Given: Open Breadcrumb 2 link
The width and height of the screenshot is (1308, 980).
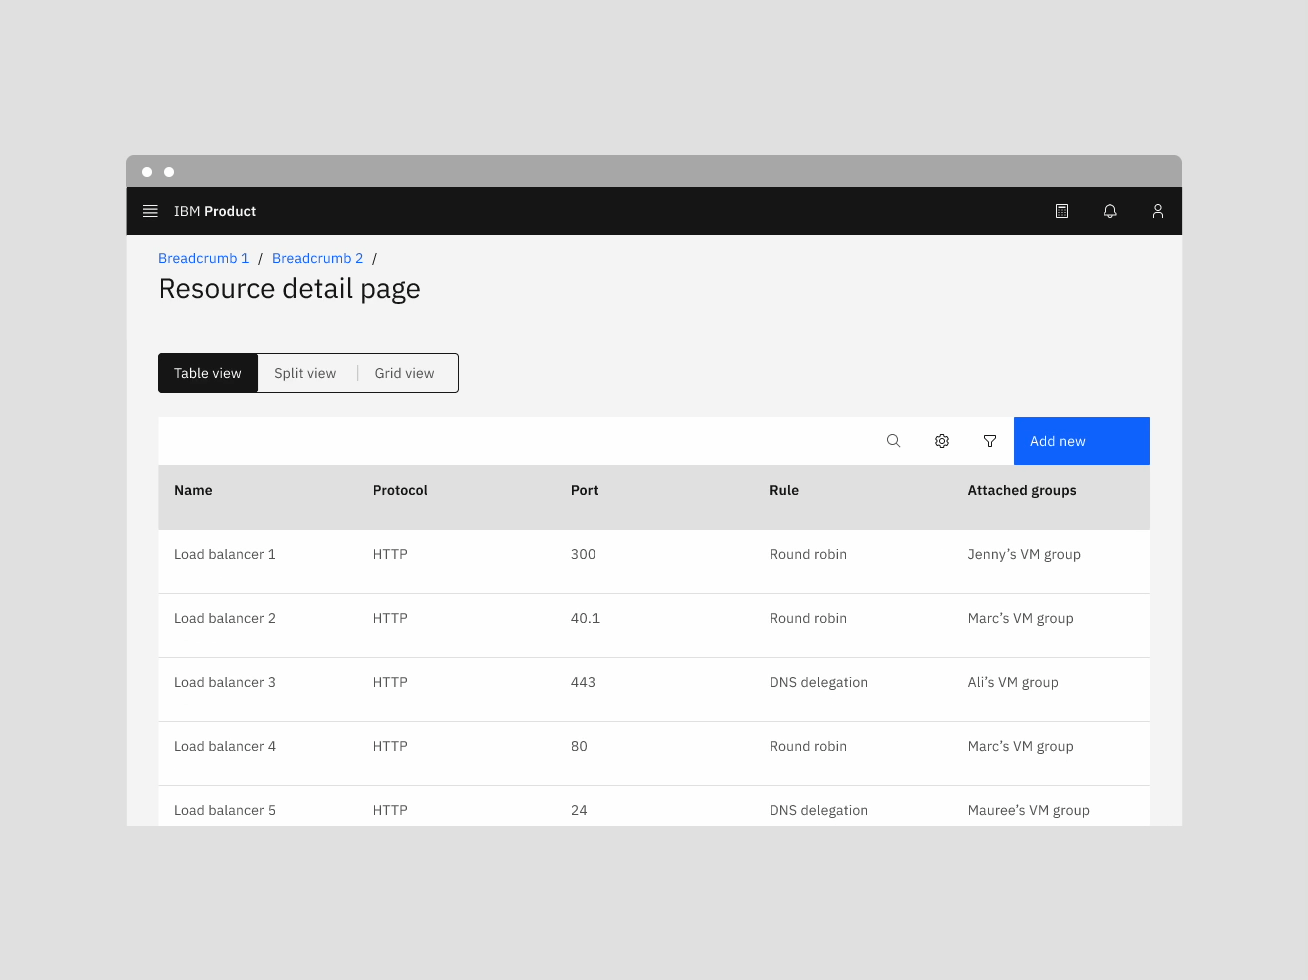Looking at the screenshot, I should click(x=317, y=258).
